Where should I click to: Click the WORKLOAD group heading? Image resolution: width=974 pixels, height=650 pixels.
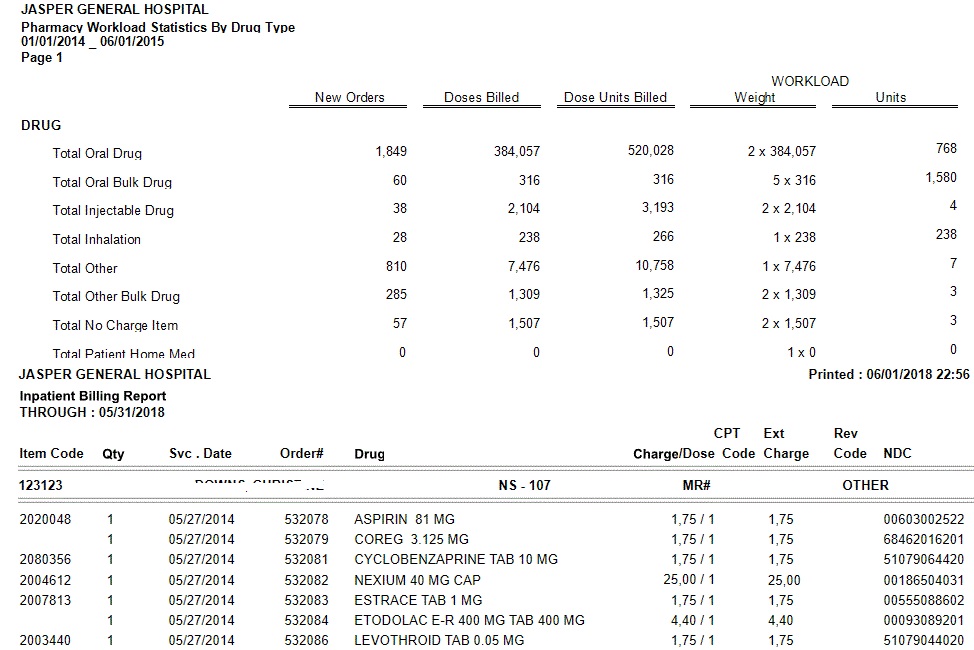(810, 81)
